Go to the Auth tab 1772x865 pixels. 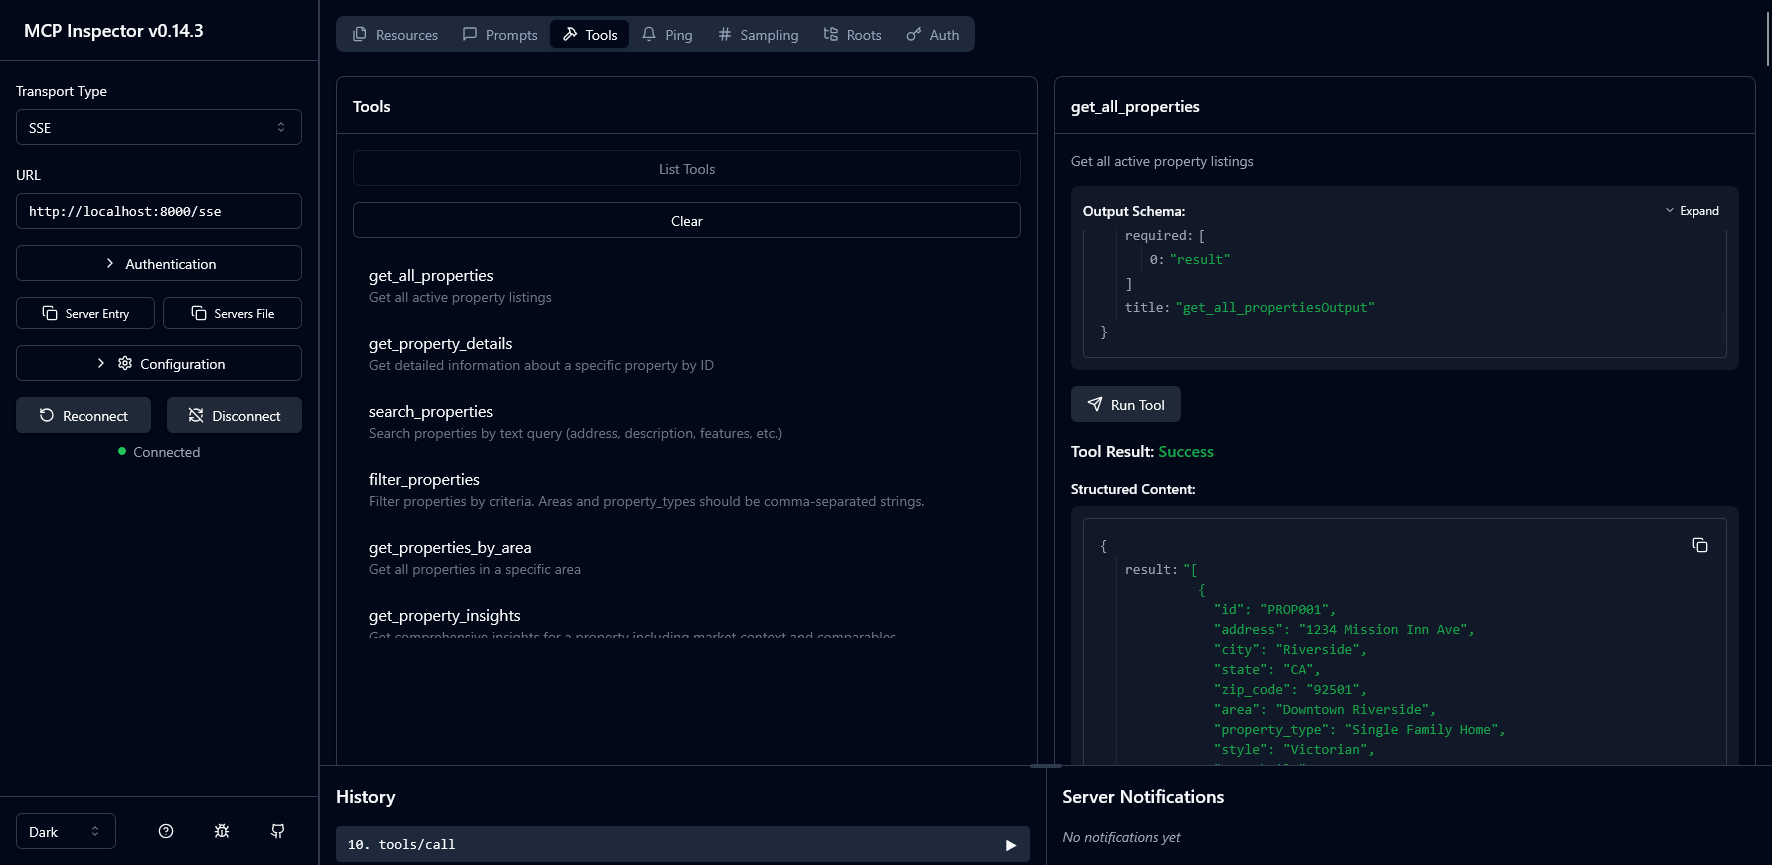point(932,35)
